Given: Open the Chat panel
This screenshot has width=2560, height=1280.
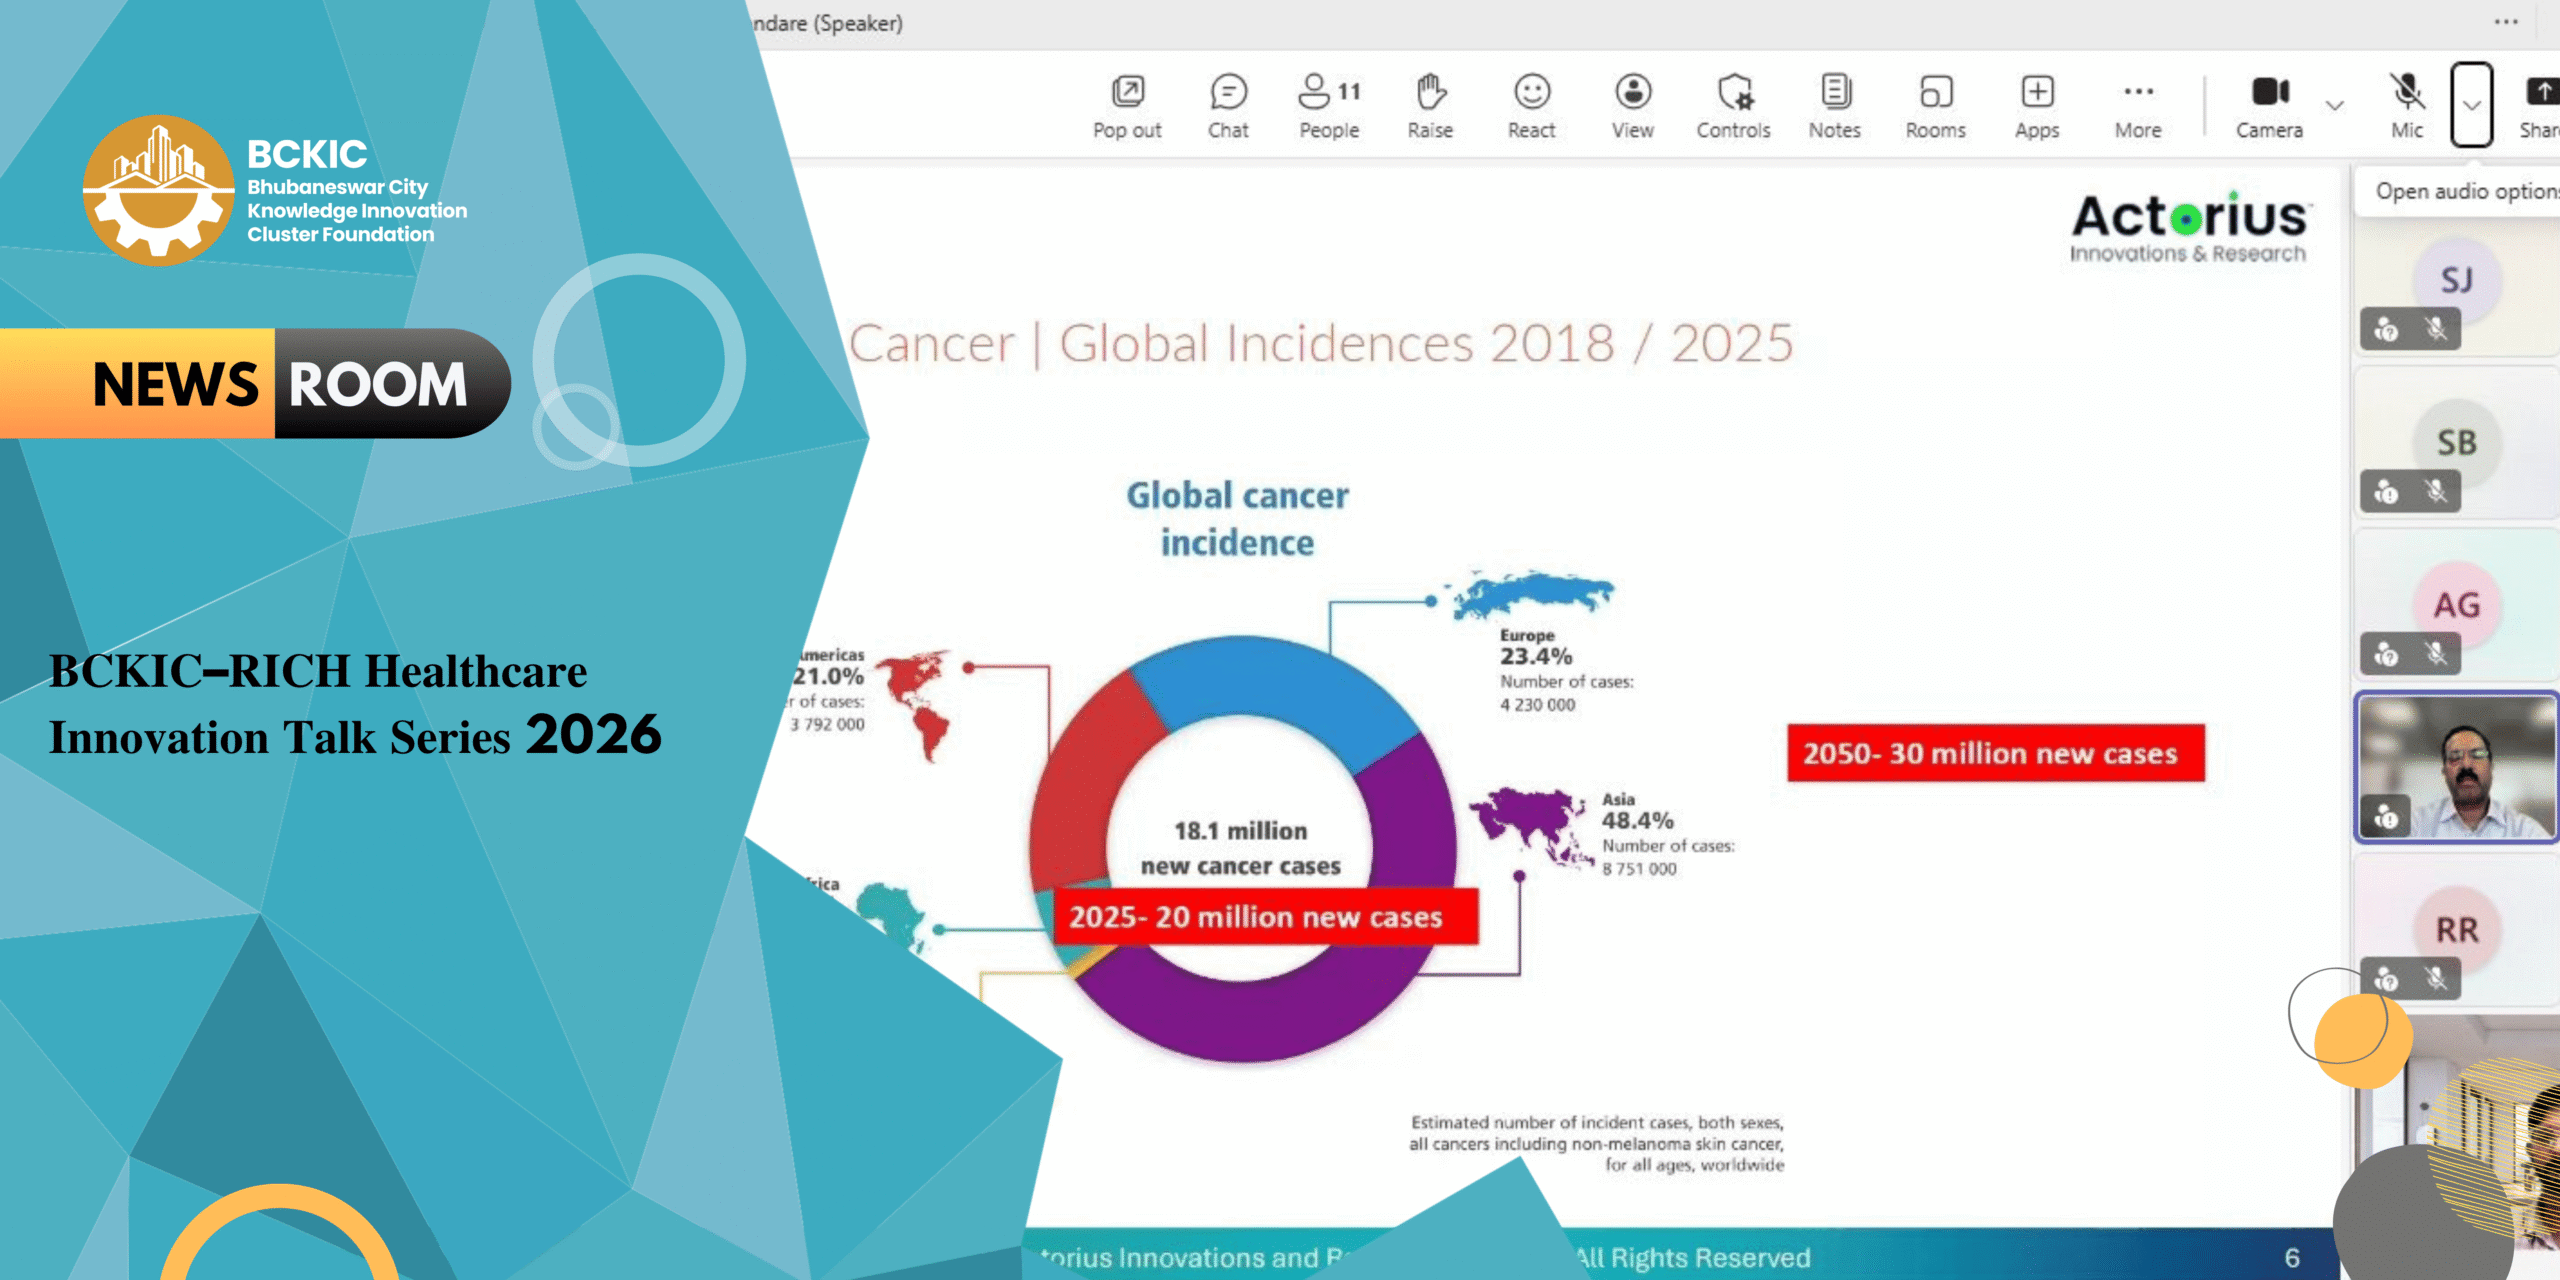Looking at the screenshot, I should pos(1228,105).
